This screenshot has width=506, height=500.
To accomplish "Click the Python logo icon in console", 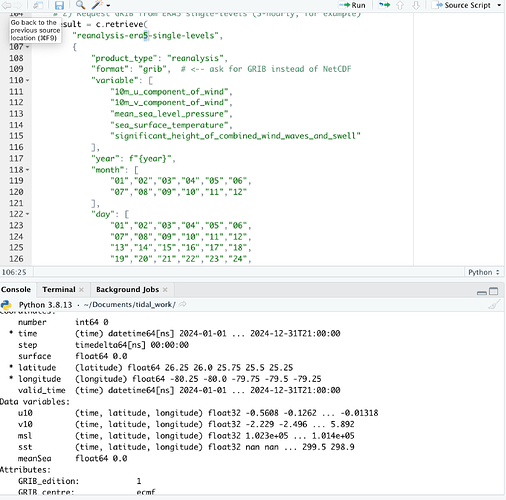I will (x=6, y=305).
